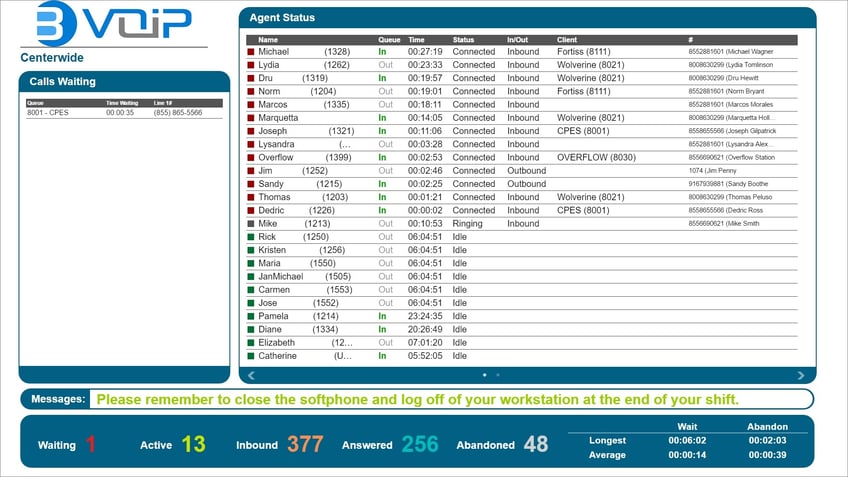This screenshot has width=848, height=477.
Task: Click average wait time 00:00:14
Action: tap(687, 455)
